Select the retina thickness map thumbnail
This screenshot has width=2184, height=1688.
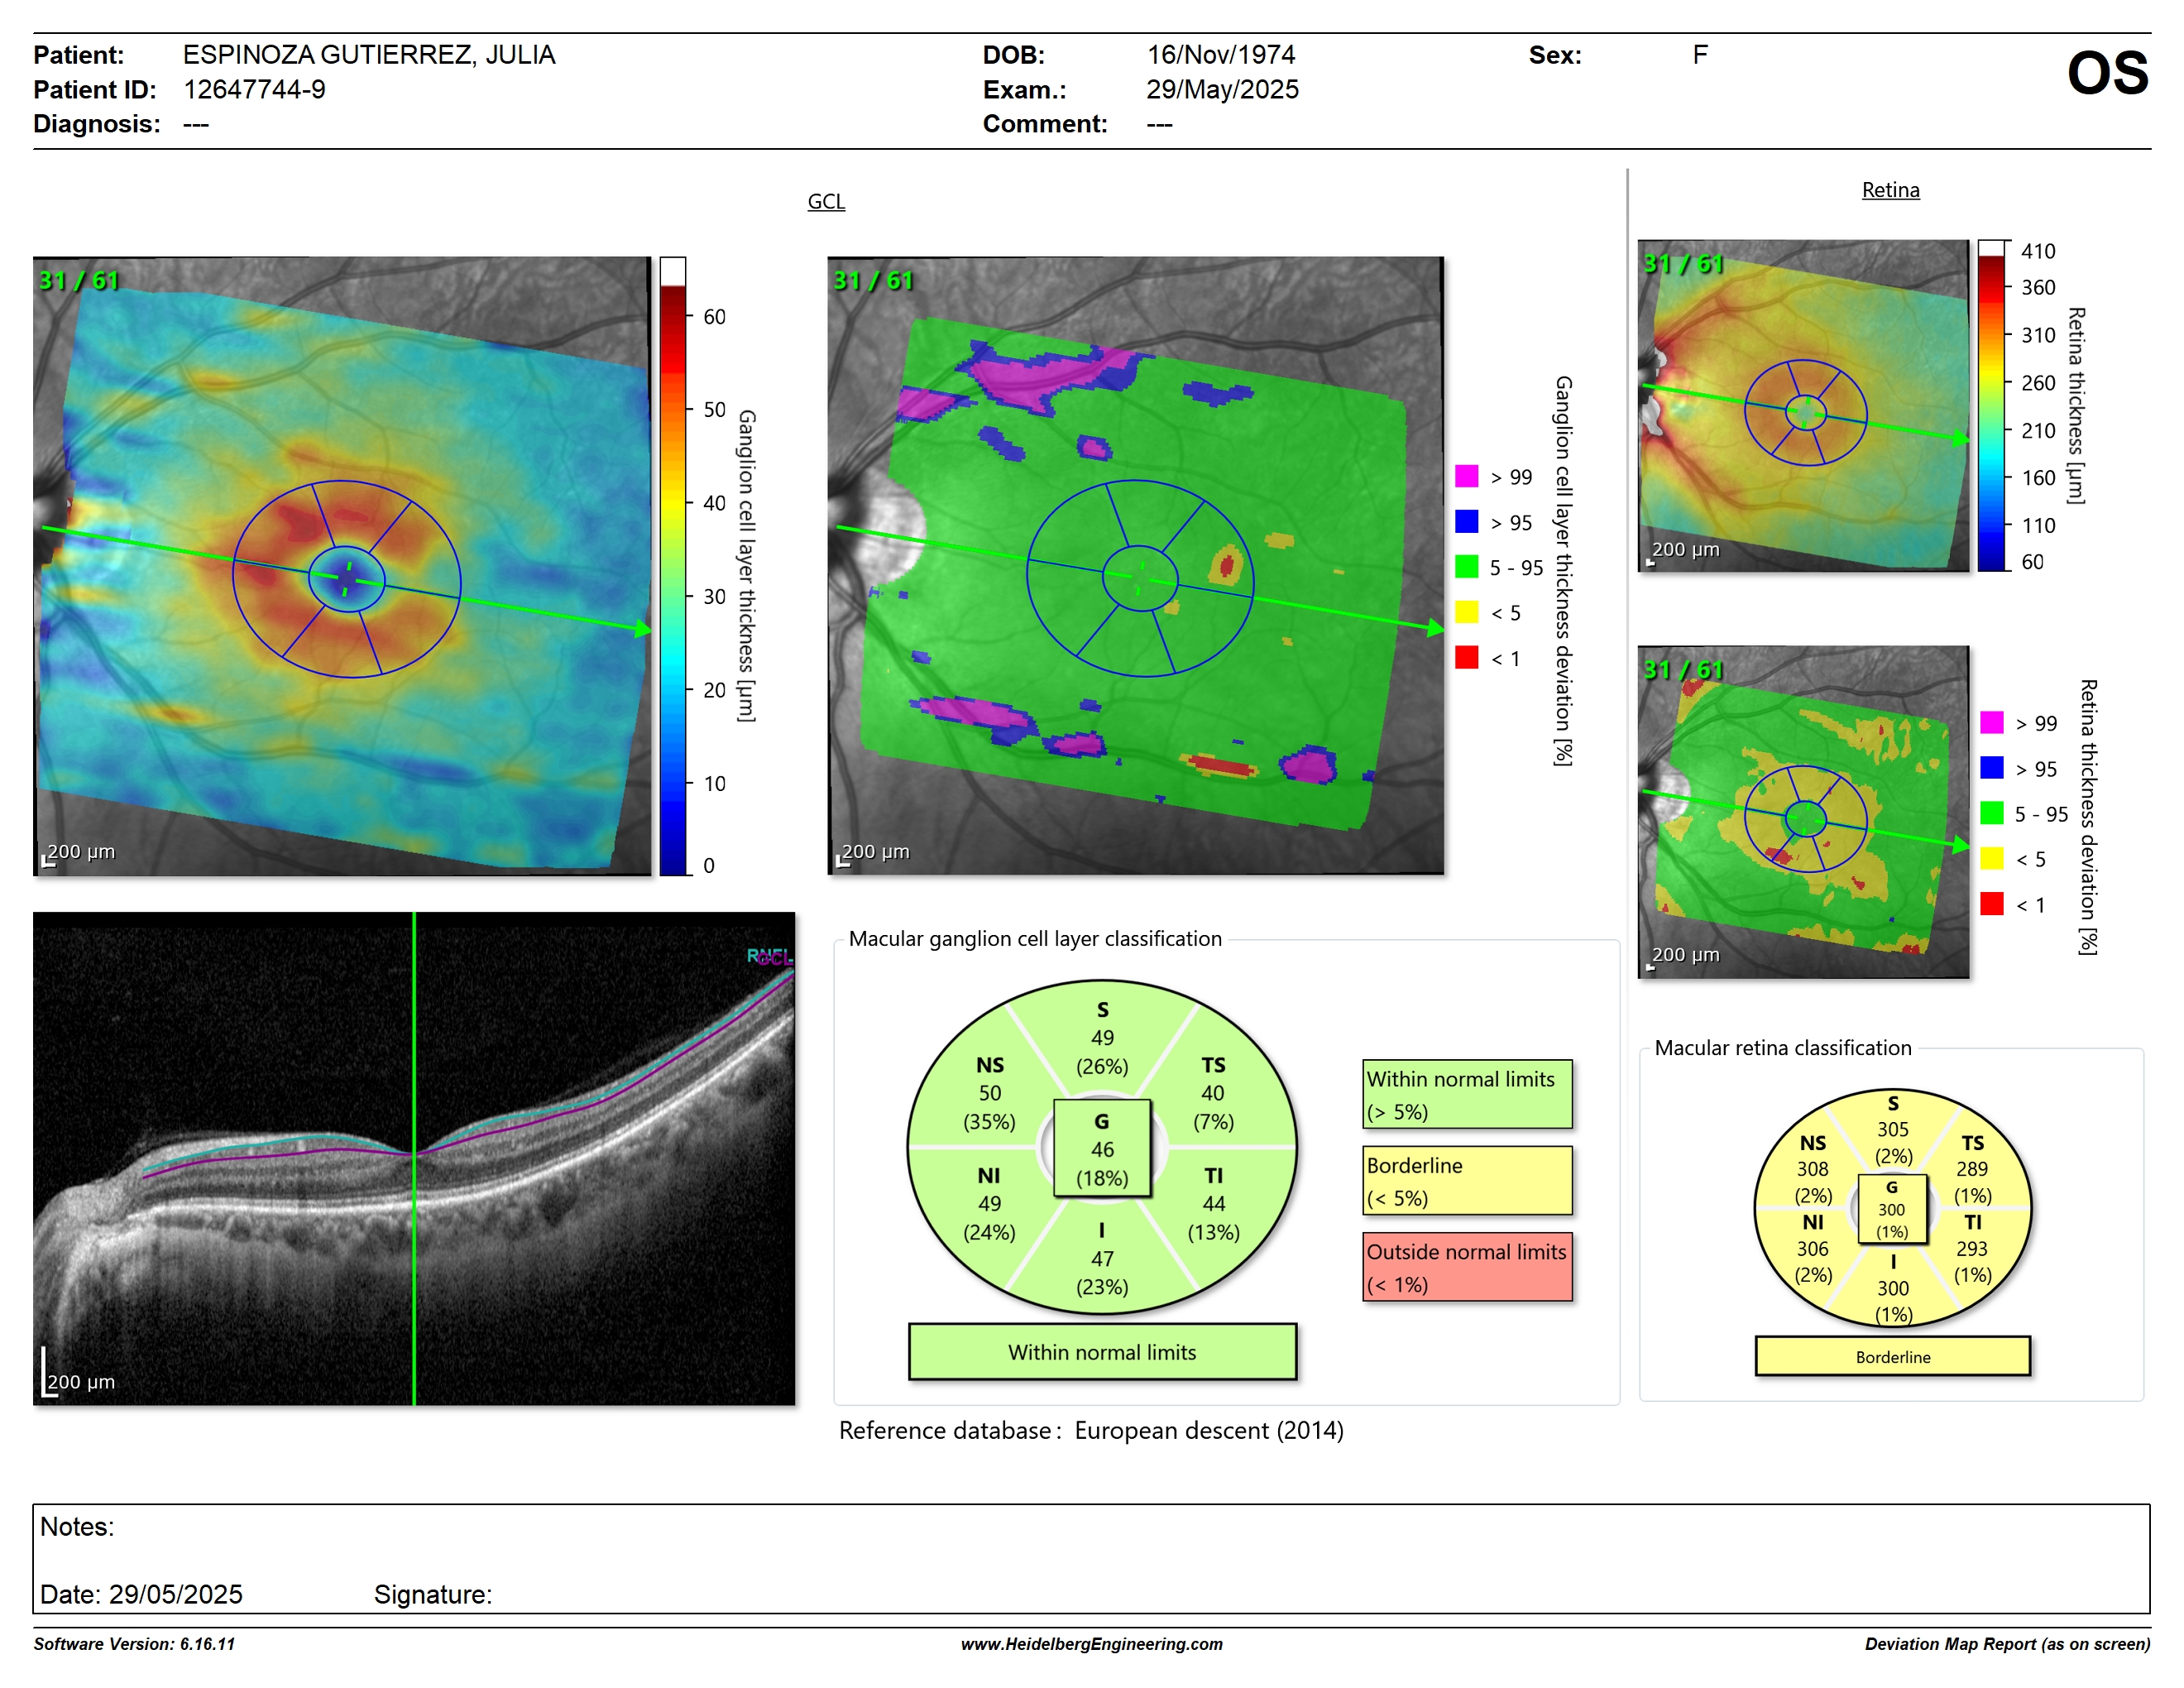point(1803,406)
